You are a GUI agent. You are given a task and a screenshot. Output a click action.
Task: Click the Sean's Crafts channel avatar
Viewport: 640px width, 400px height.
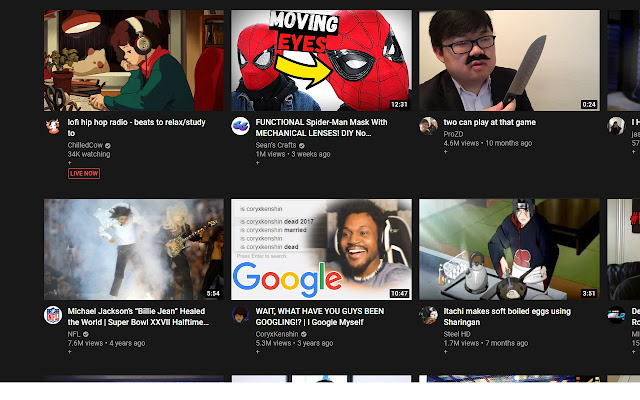tap(240, 126)
